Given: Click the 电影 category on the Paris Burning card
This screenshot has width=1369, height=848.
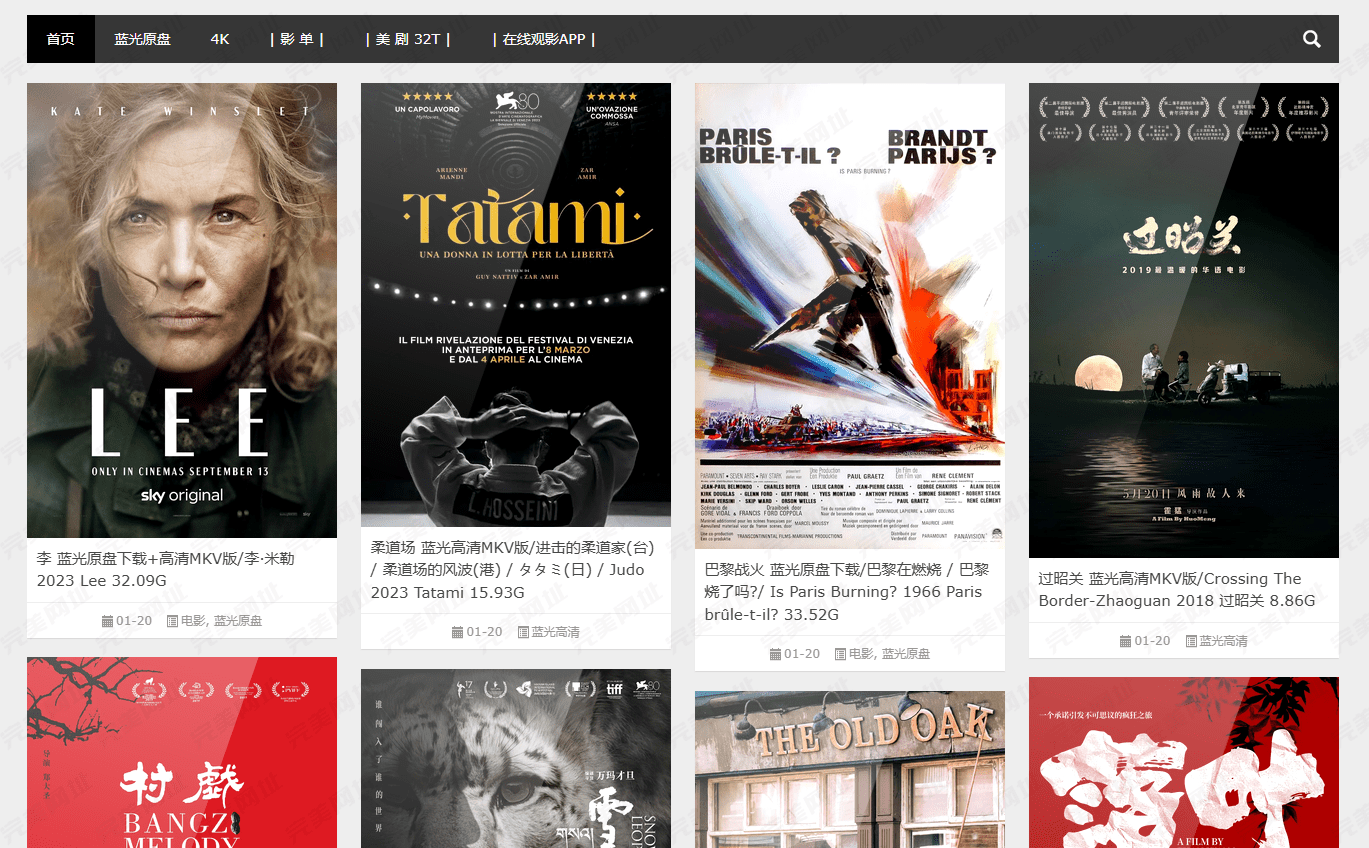Looking at the screenshot, I should [861, 654].
